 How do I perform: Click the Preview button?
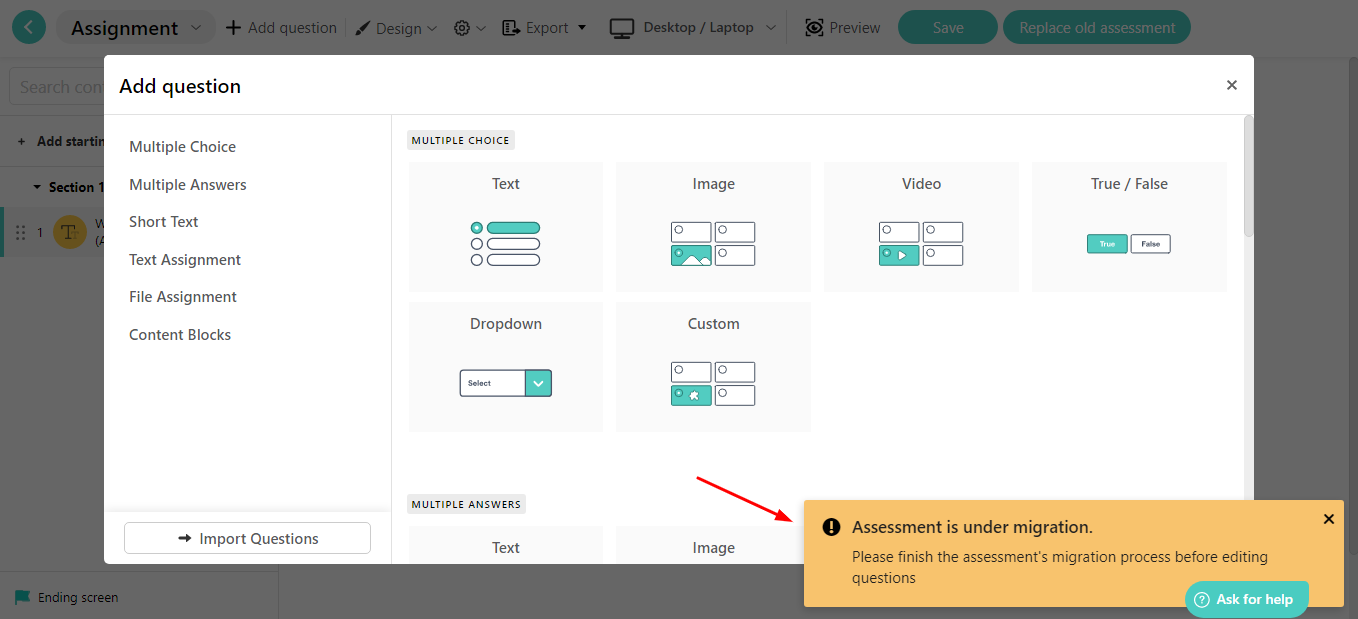pos(843,28)
